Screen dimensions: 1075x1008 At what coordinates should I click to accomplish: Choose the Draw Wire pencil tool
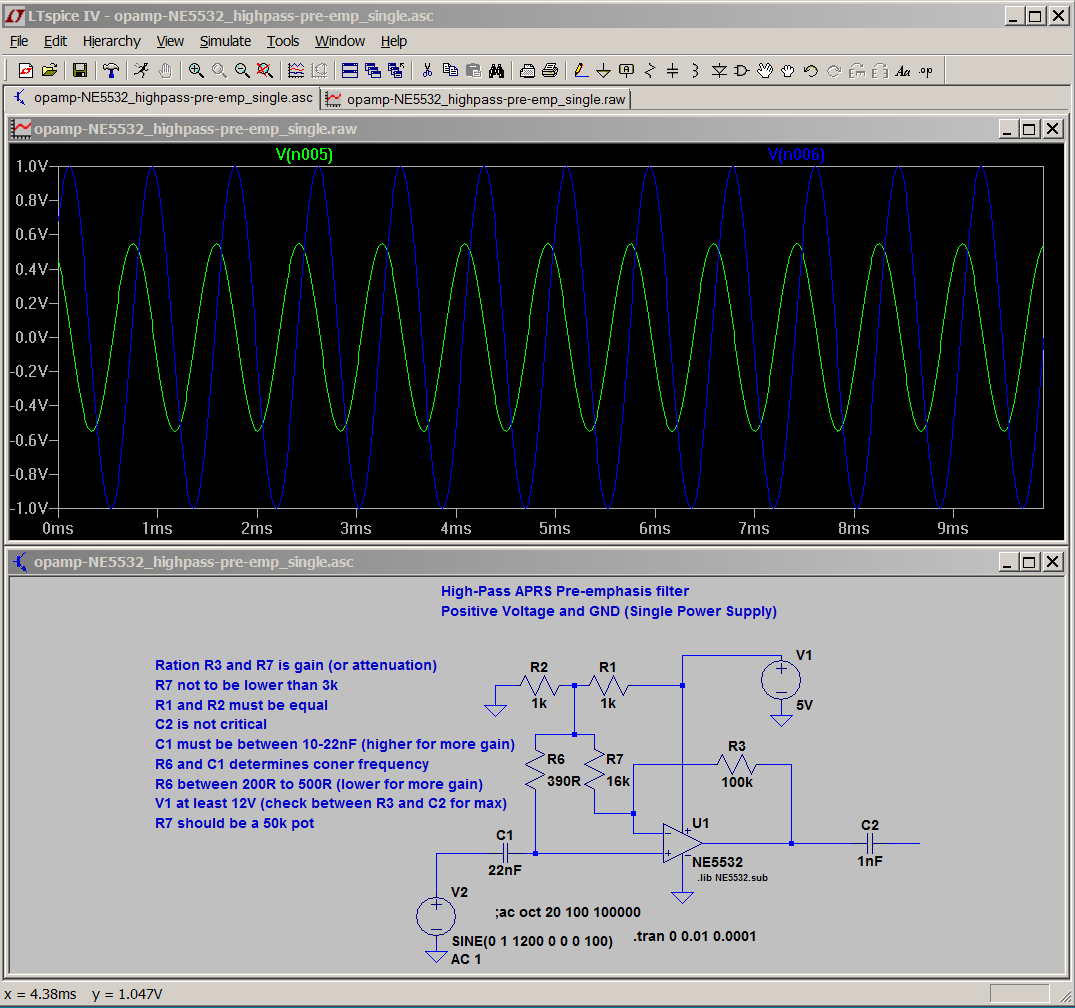580,70
